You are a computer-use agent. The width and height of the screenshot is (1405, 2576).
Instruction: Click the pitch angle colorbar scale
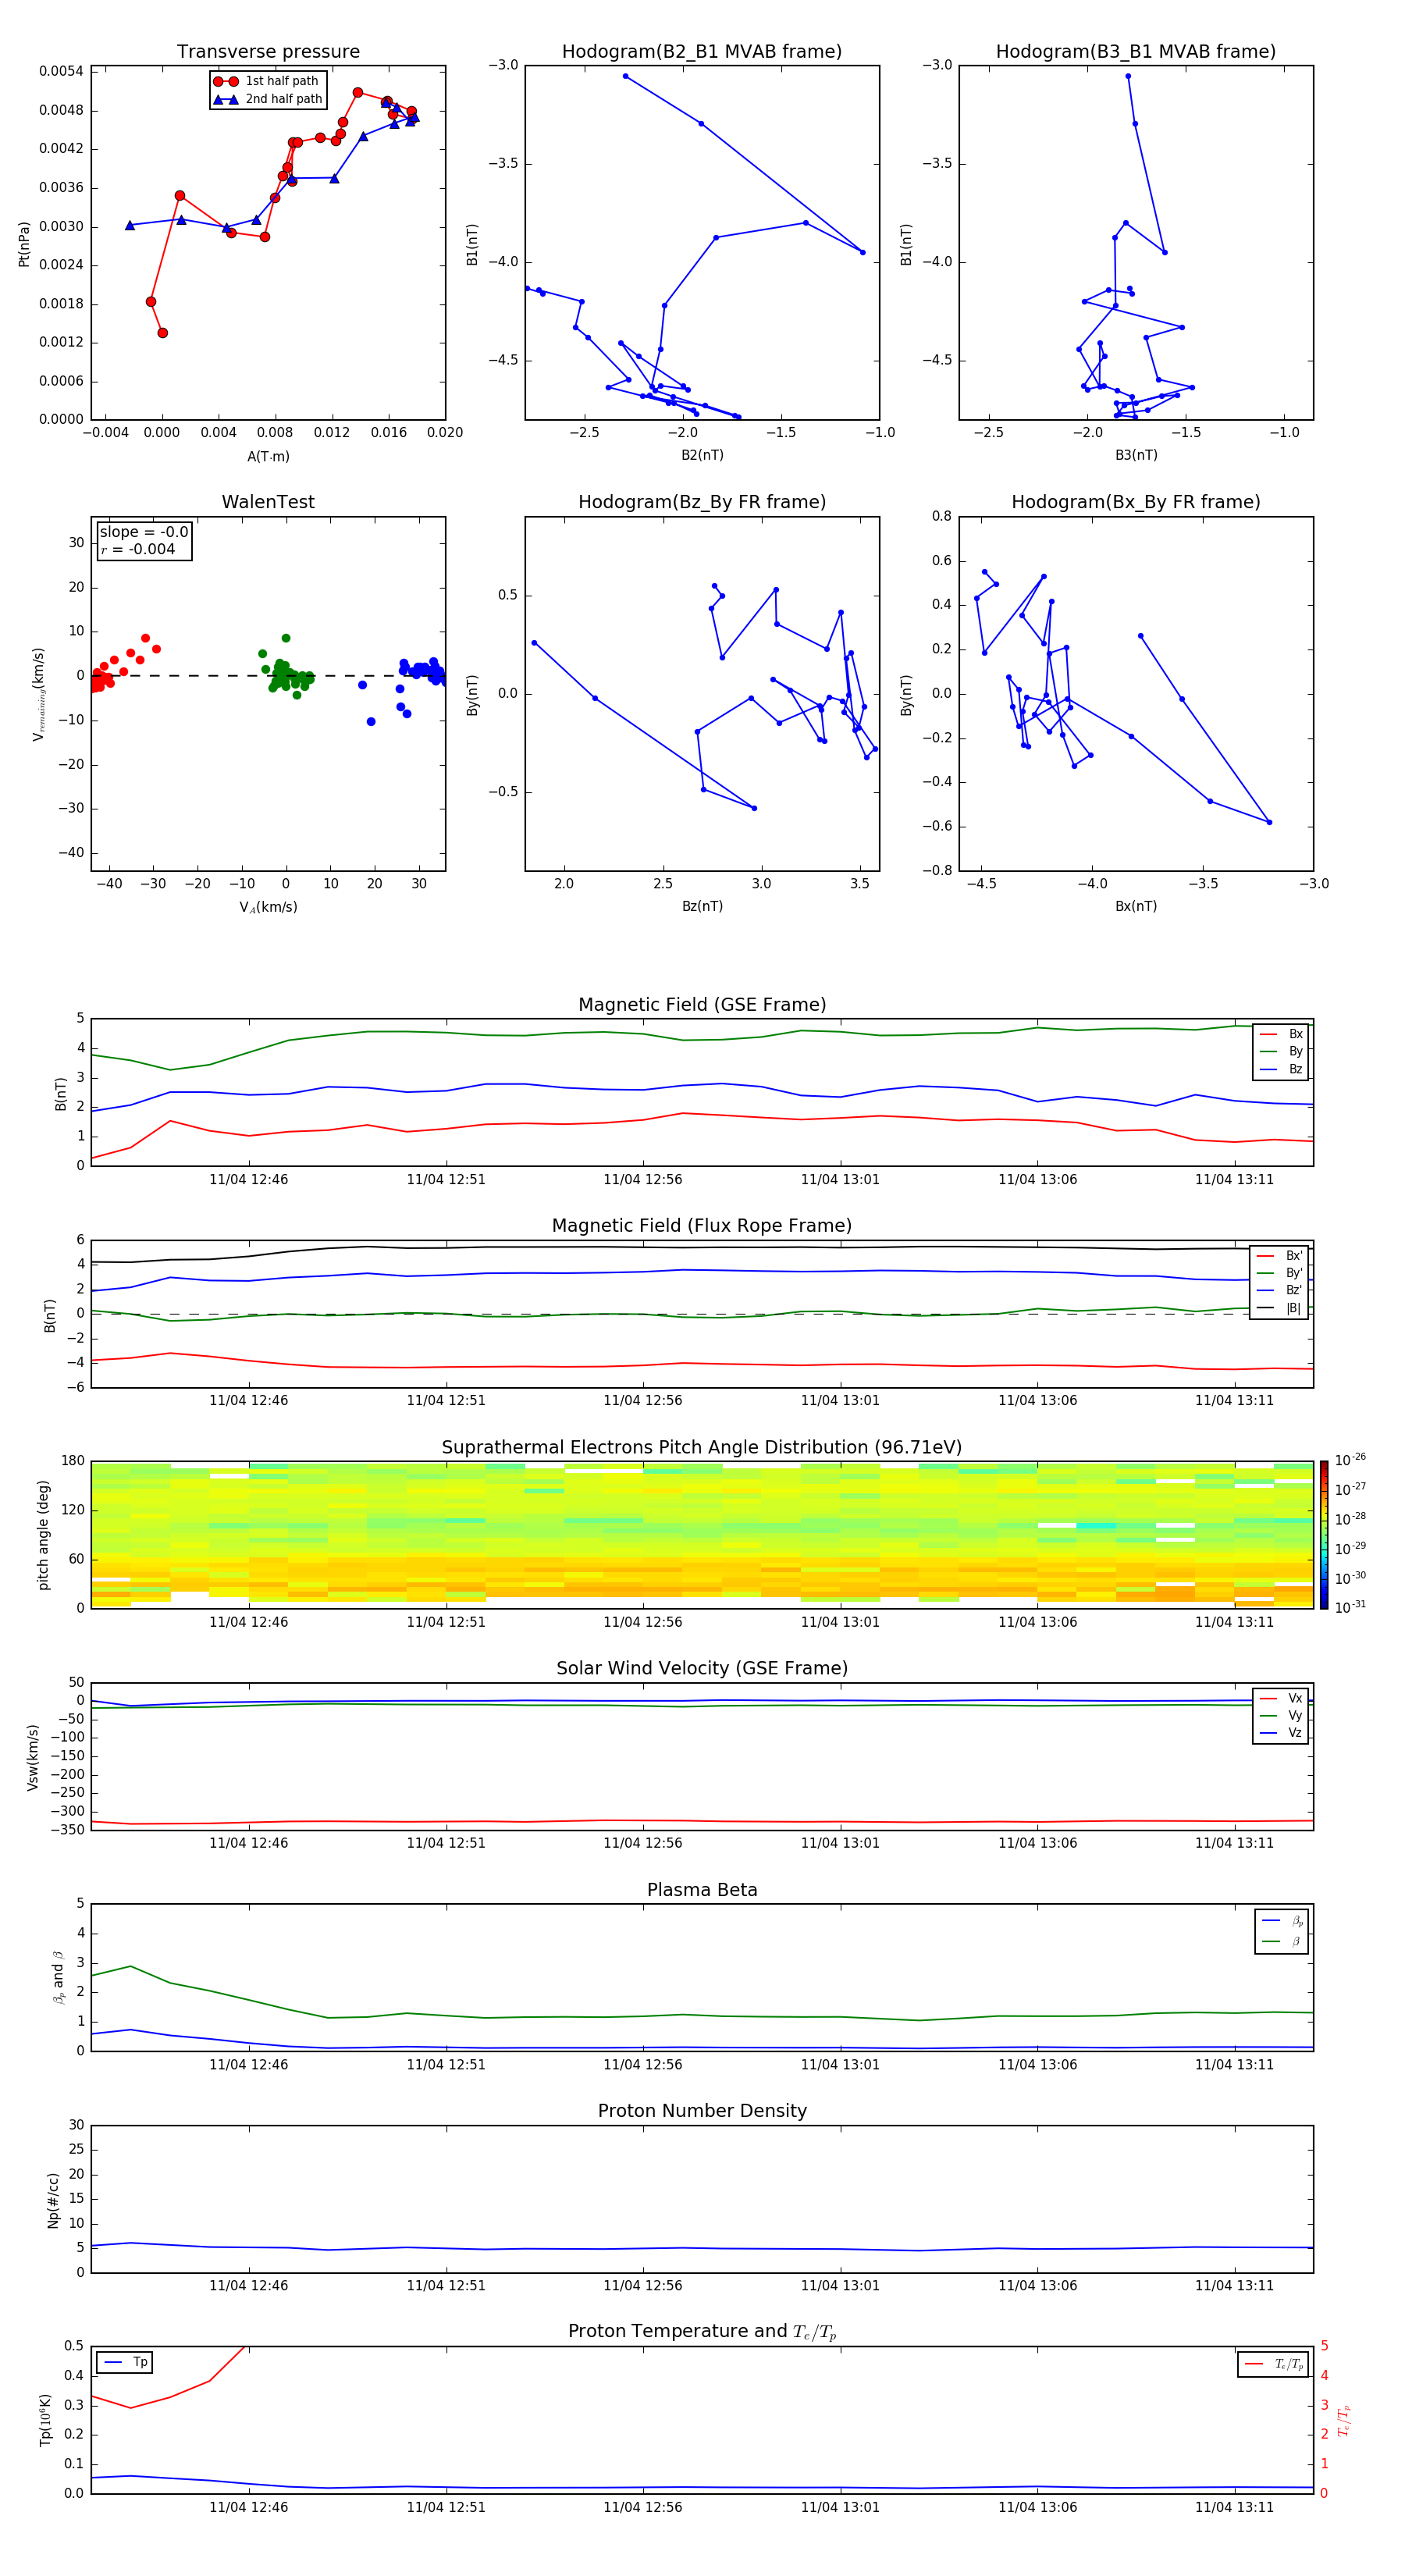(x=1324, y=1535)
